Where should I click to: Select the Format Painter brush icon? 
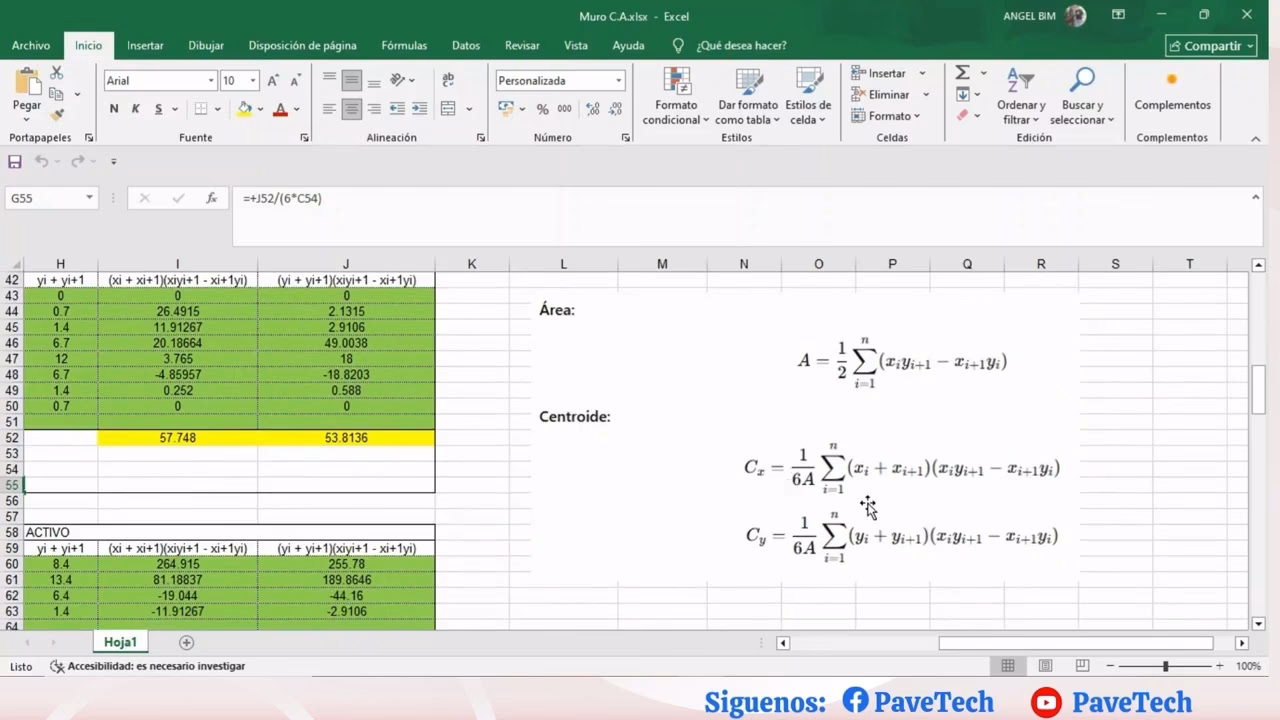point(57,116)
